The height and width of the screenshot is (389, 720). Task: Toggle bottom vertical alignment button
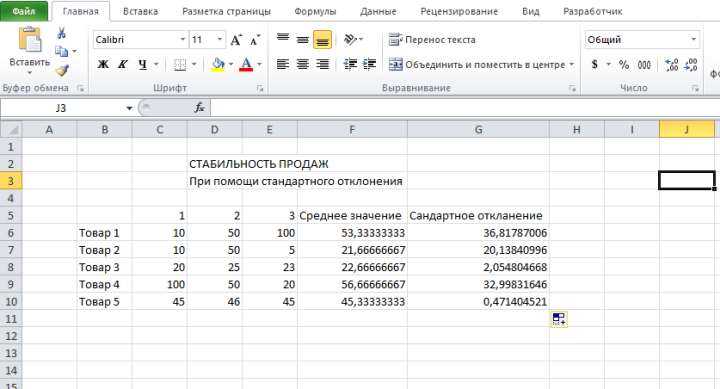point(322,40)
